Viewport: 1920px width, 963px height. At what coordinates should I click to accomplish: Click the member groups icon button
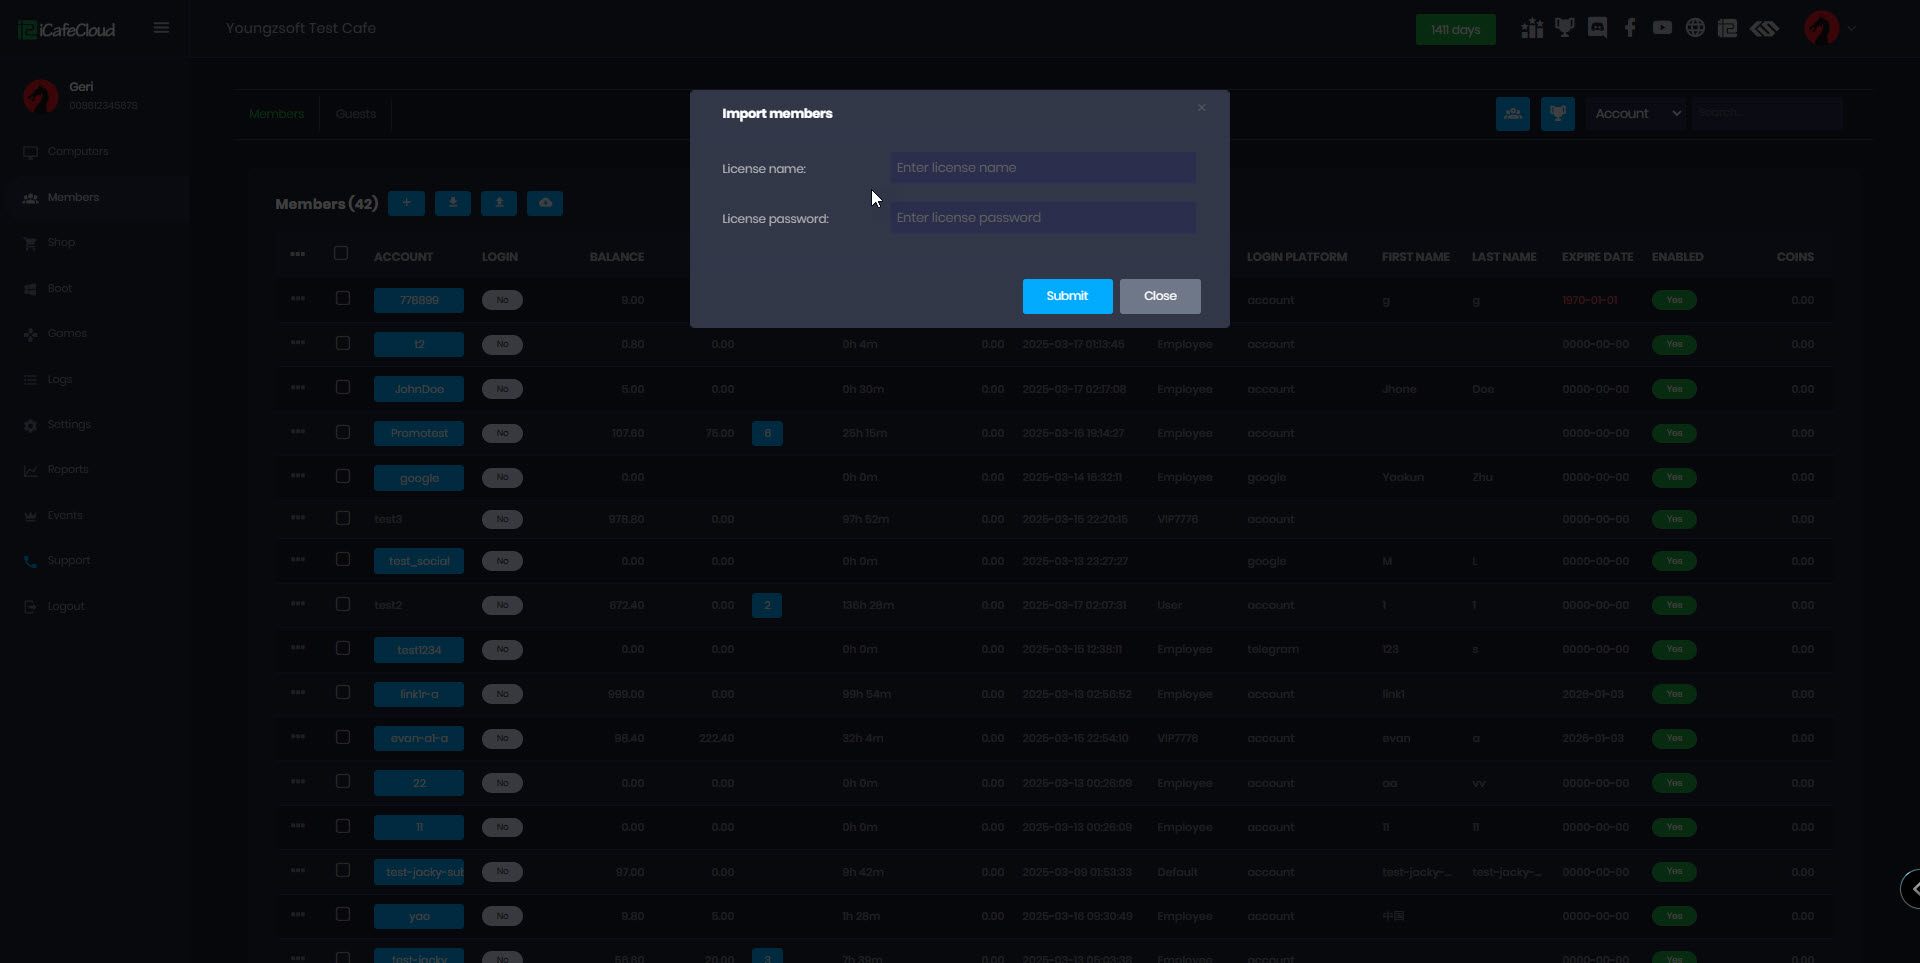(1512, 114)
